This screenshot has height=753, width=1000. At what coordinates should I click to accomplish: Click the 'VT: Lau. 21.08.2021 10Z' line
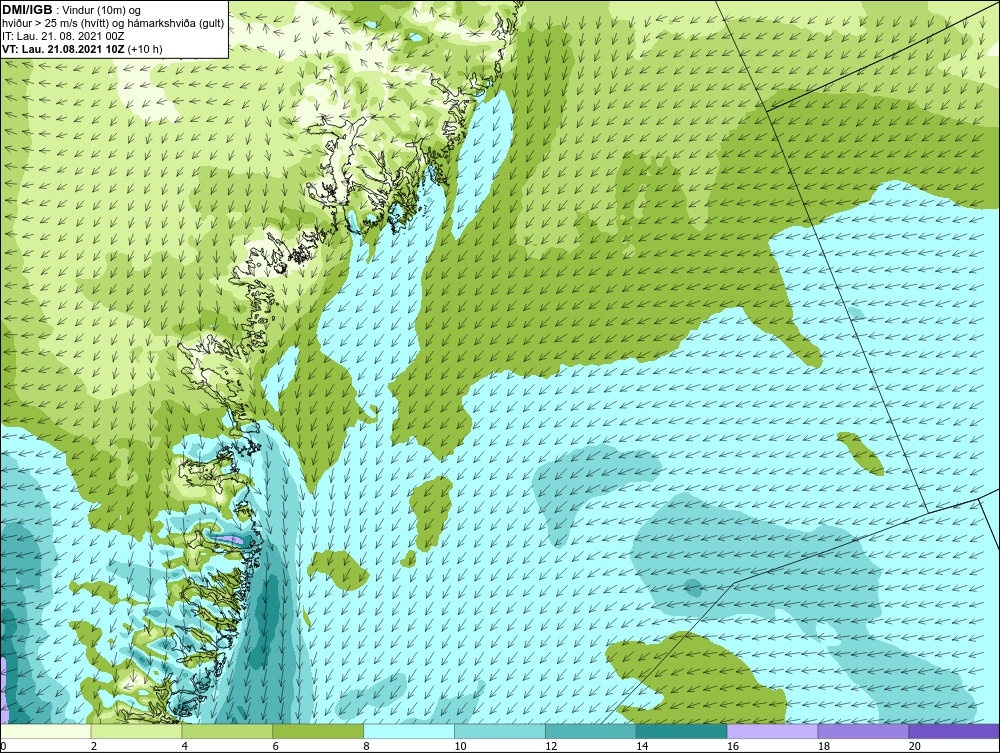tap(64, 49)
